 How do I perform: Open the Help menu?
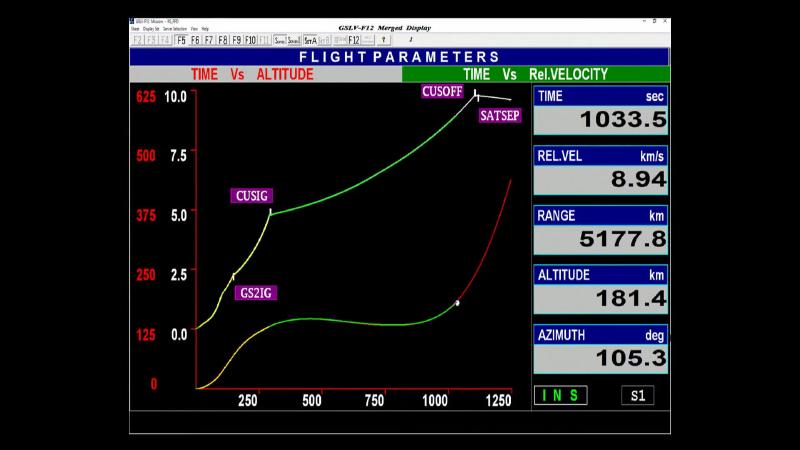tap(205, 29)
